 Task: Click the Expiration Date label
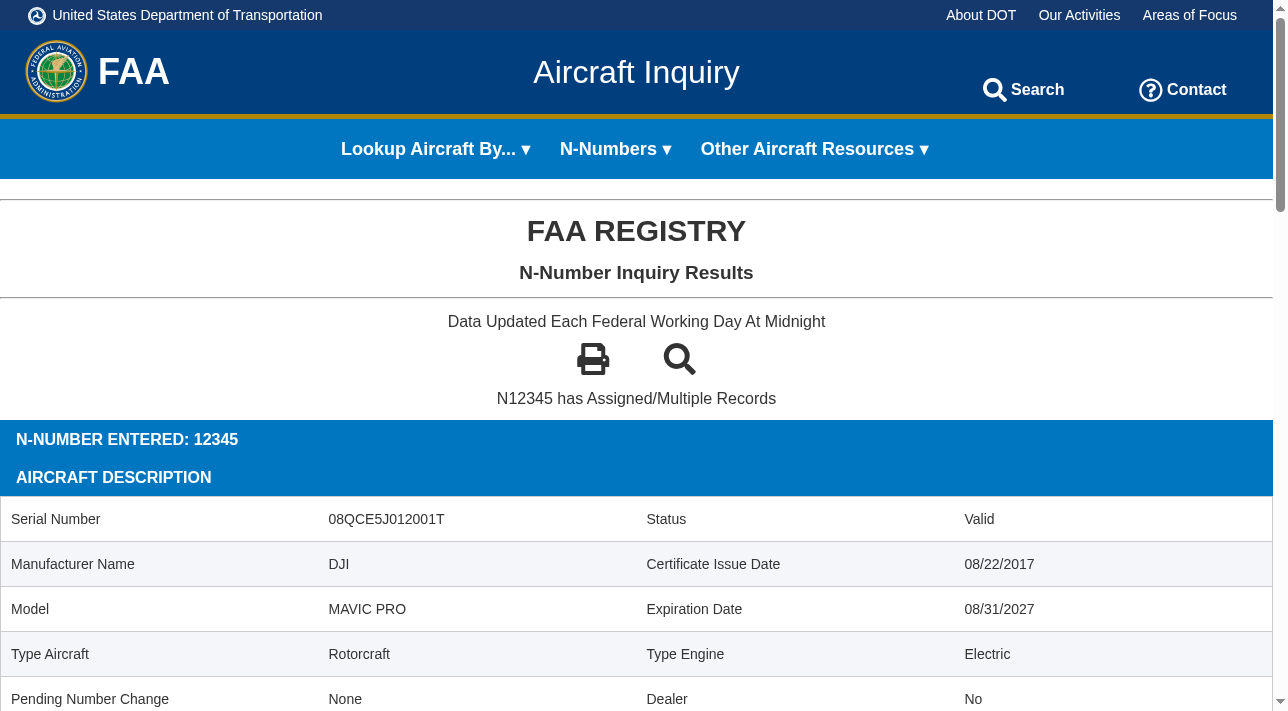click(694, 609)
